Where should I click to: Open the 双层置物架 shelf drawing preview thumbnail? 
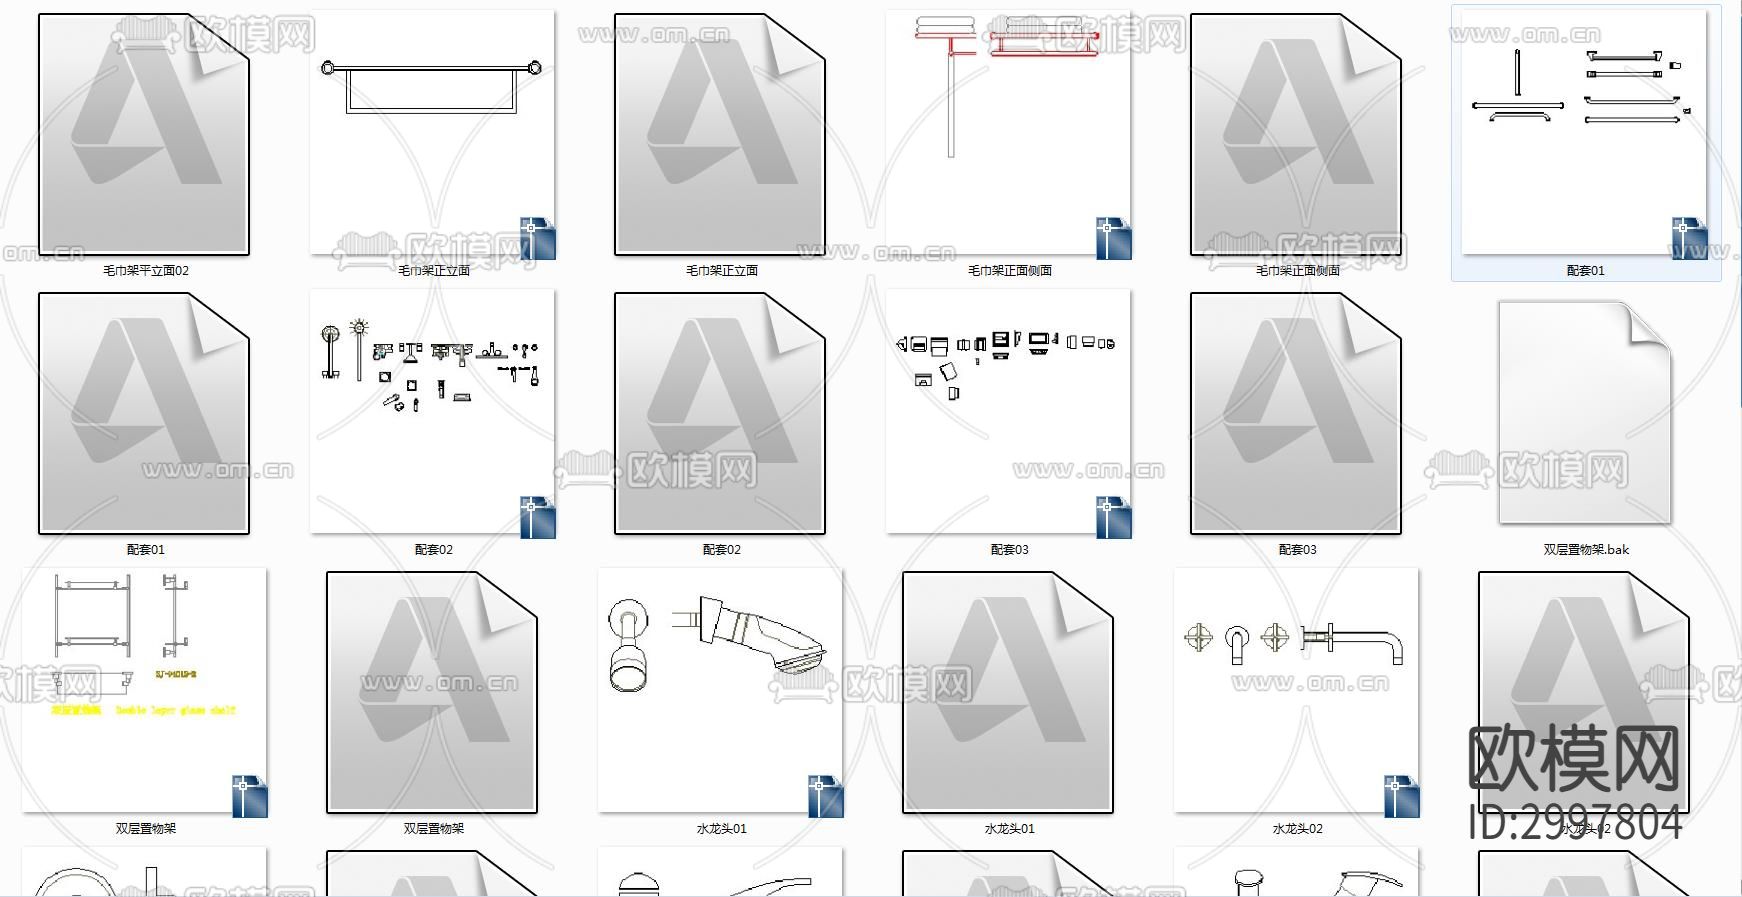pos(144,692)
